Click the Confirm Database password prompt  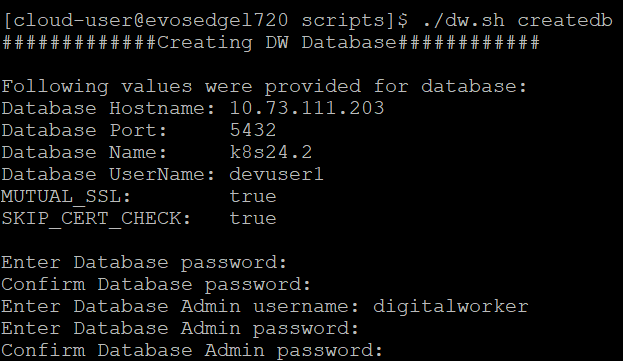pyautogui.click(x=156, y=285)
